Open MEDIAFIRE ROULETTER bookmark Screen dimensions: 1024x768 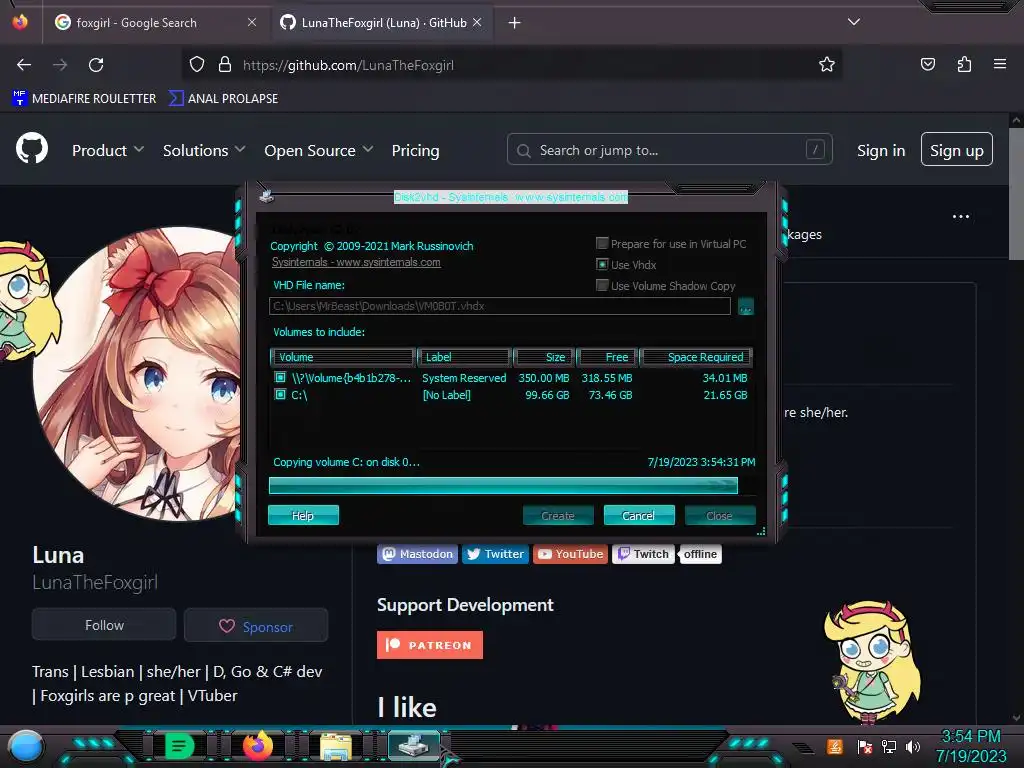click(84, 99)
